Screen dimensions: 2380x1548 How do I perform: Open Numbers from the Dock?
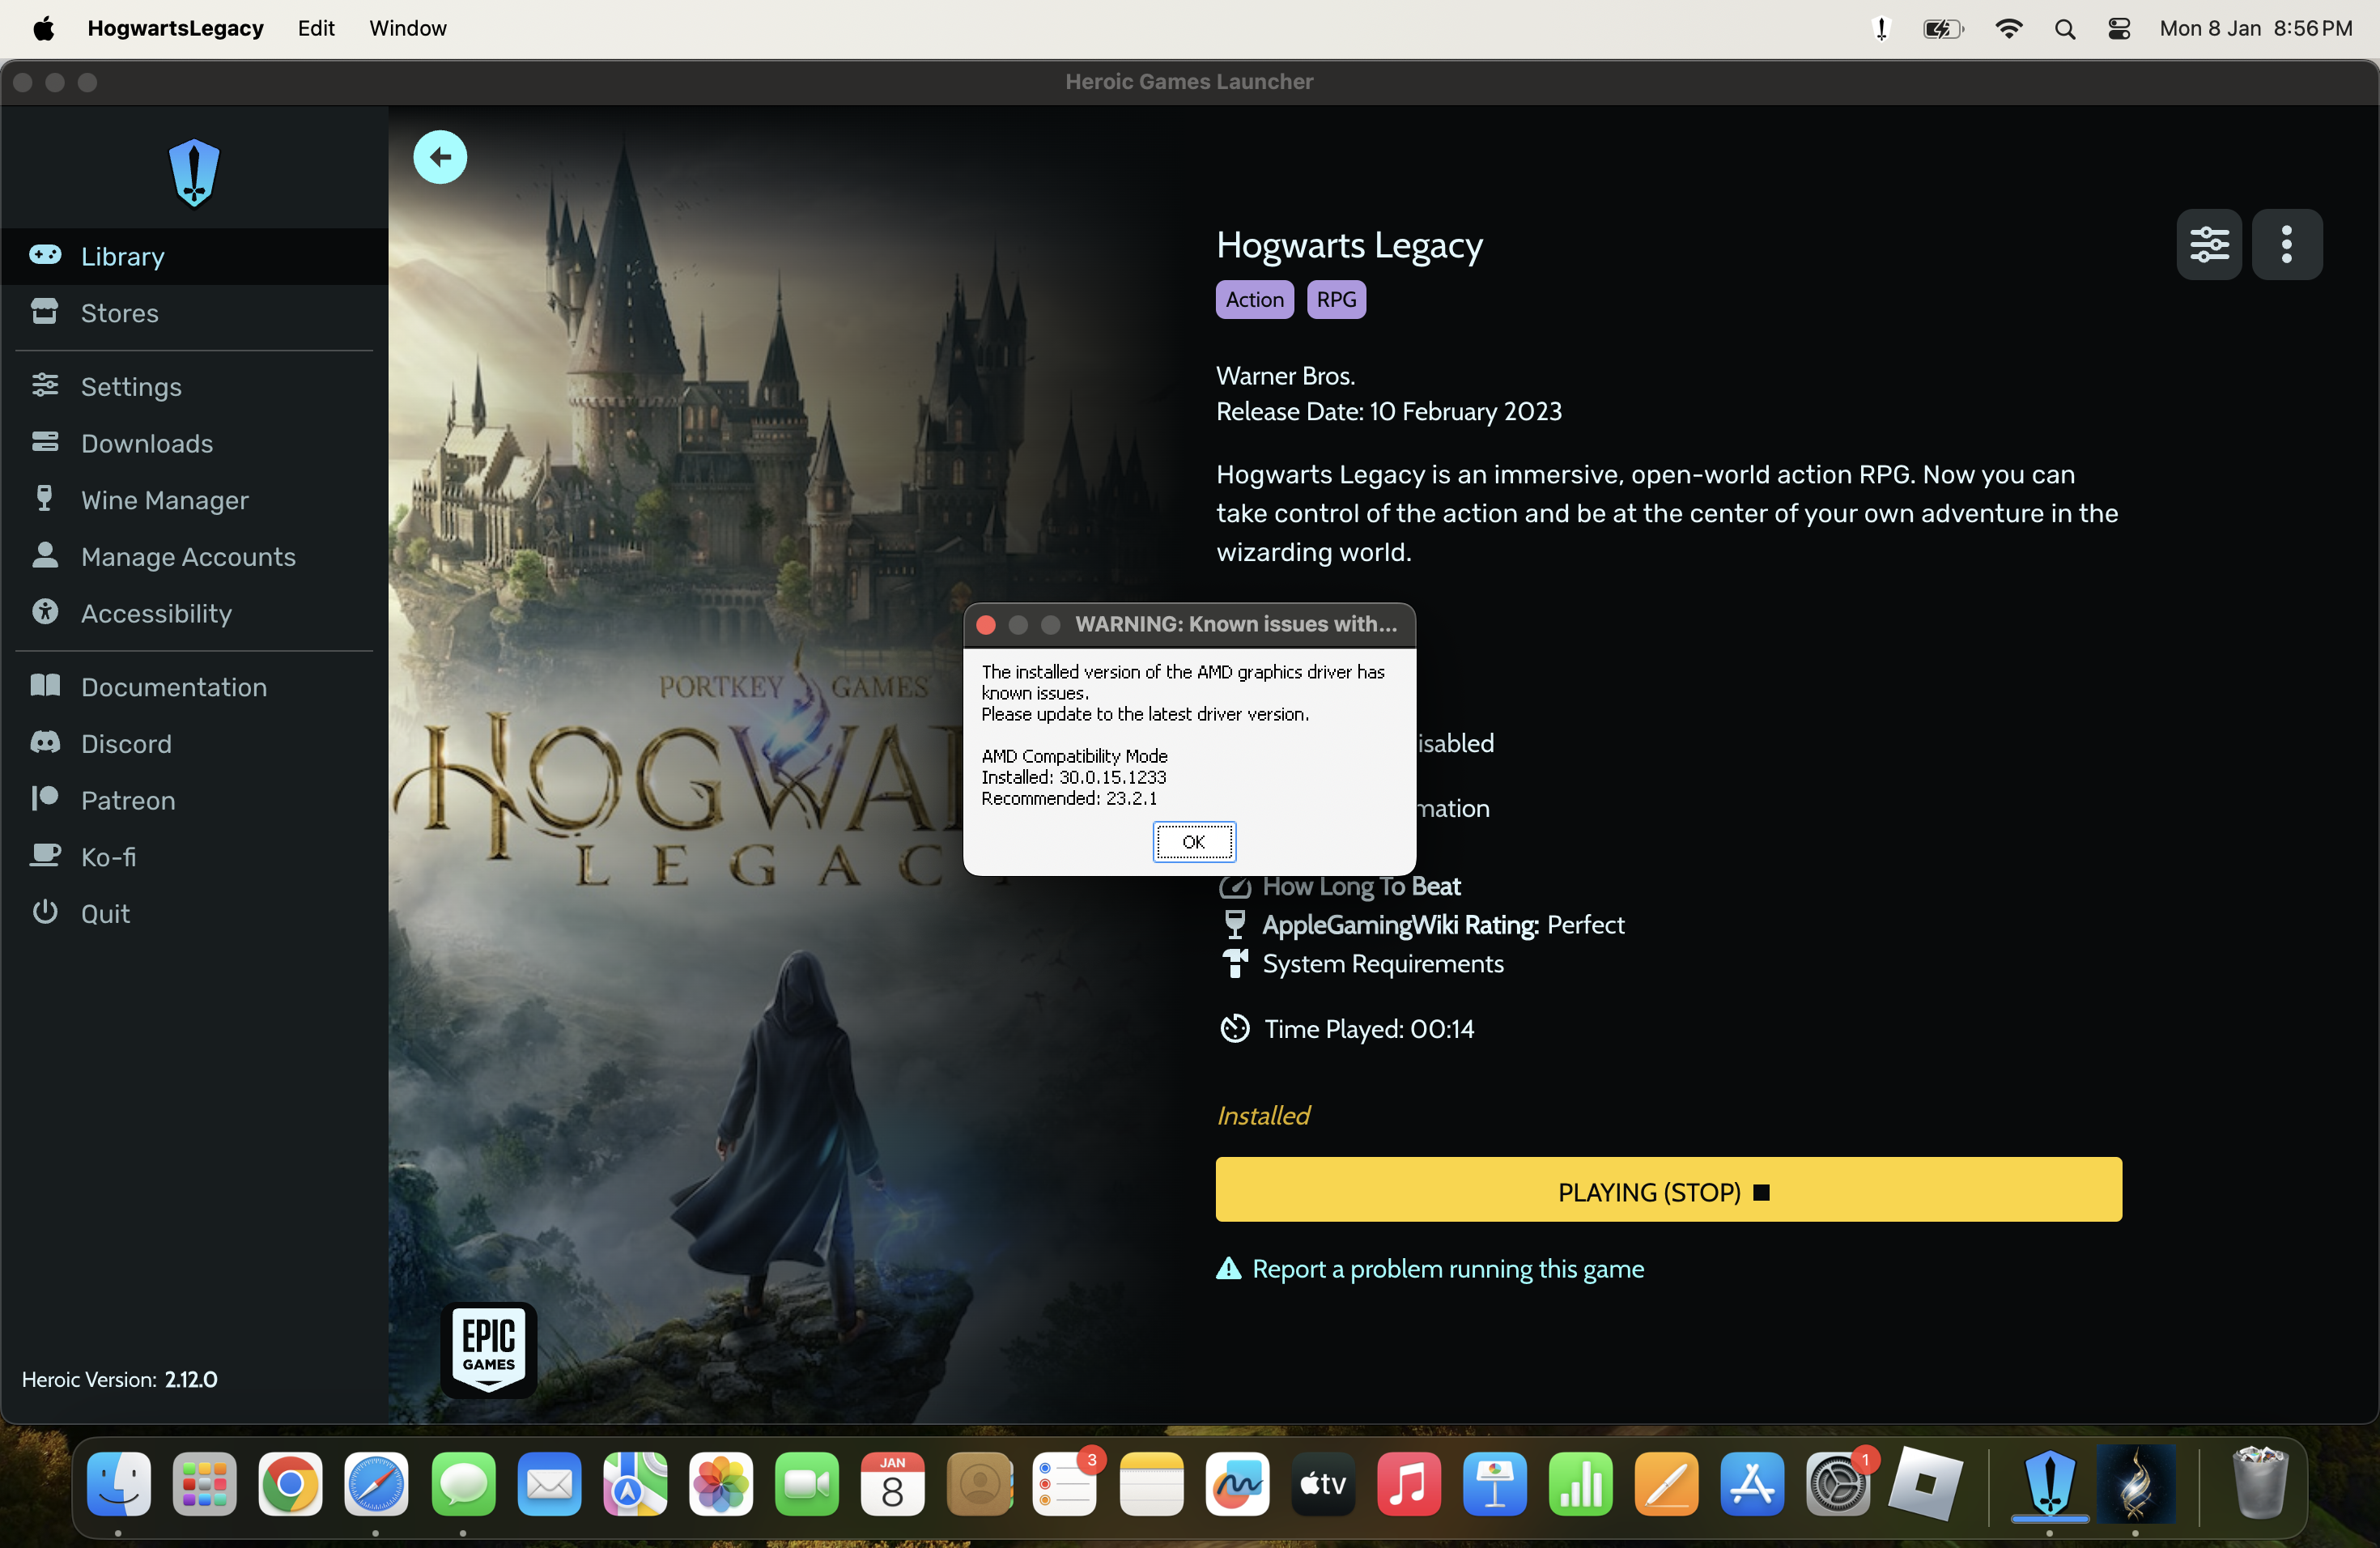point(1581,1484)
